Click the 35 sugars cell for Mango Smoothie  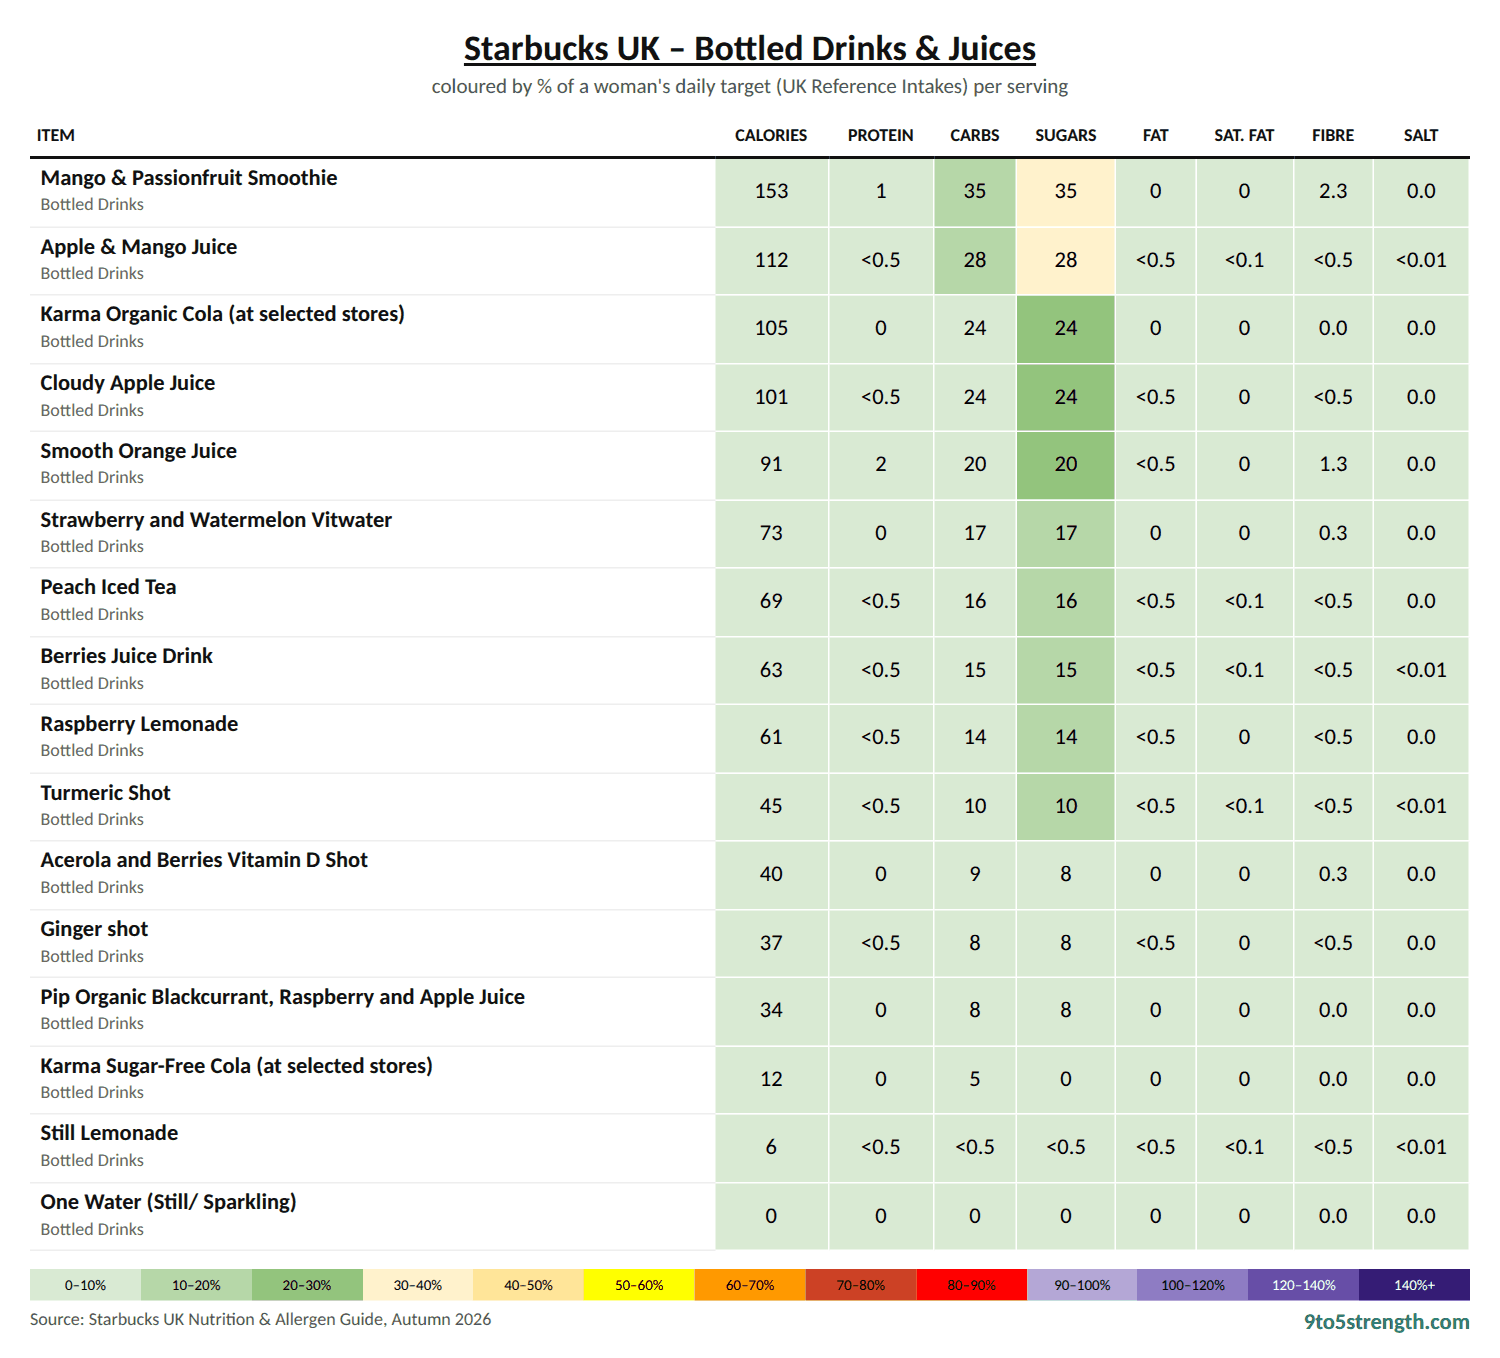(1066, 191)
